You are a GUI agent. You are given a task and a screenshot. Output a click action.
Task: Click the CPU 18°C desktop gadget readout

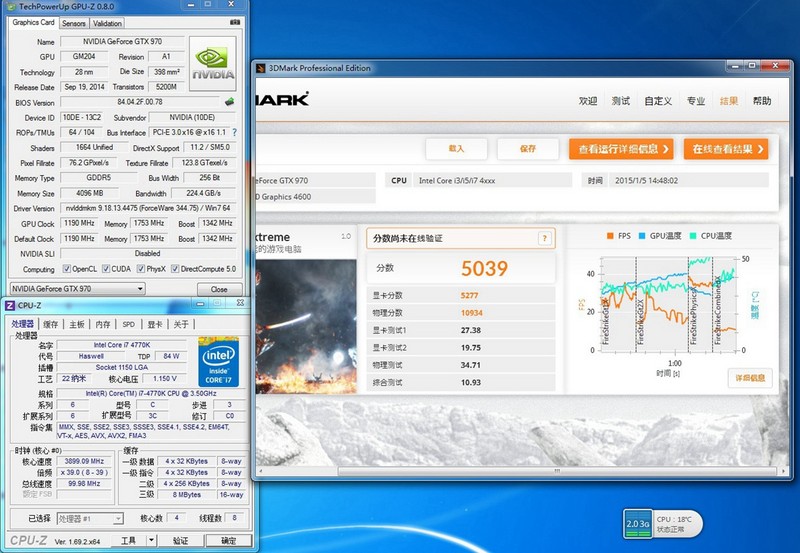point(673,519)
